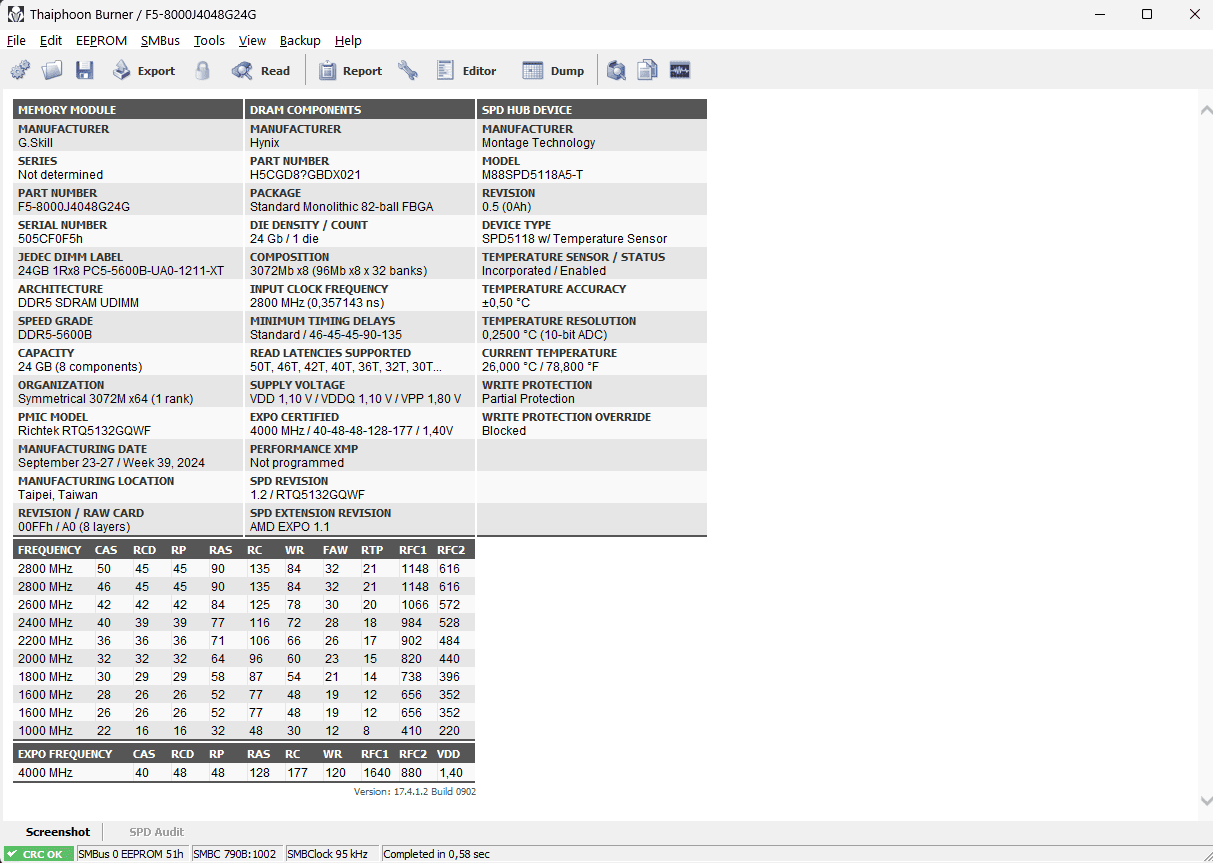Click the wrench tool icon
Image resolution: width=1213 pixels, height=863 pixels.
pyautogui.click(x=407, y=71)
